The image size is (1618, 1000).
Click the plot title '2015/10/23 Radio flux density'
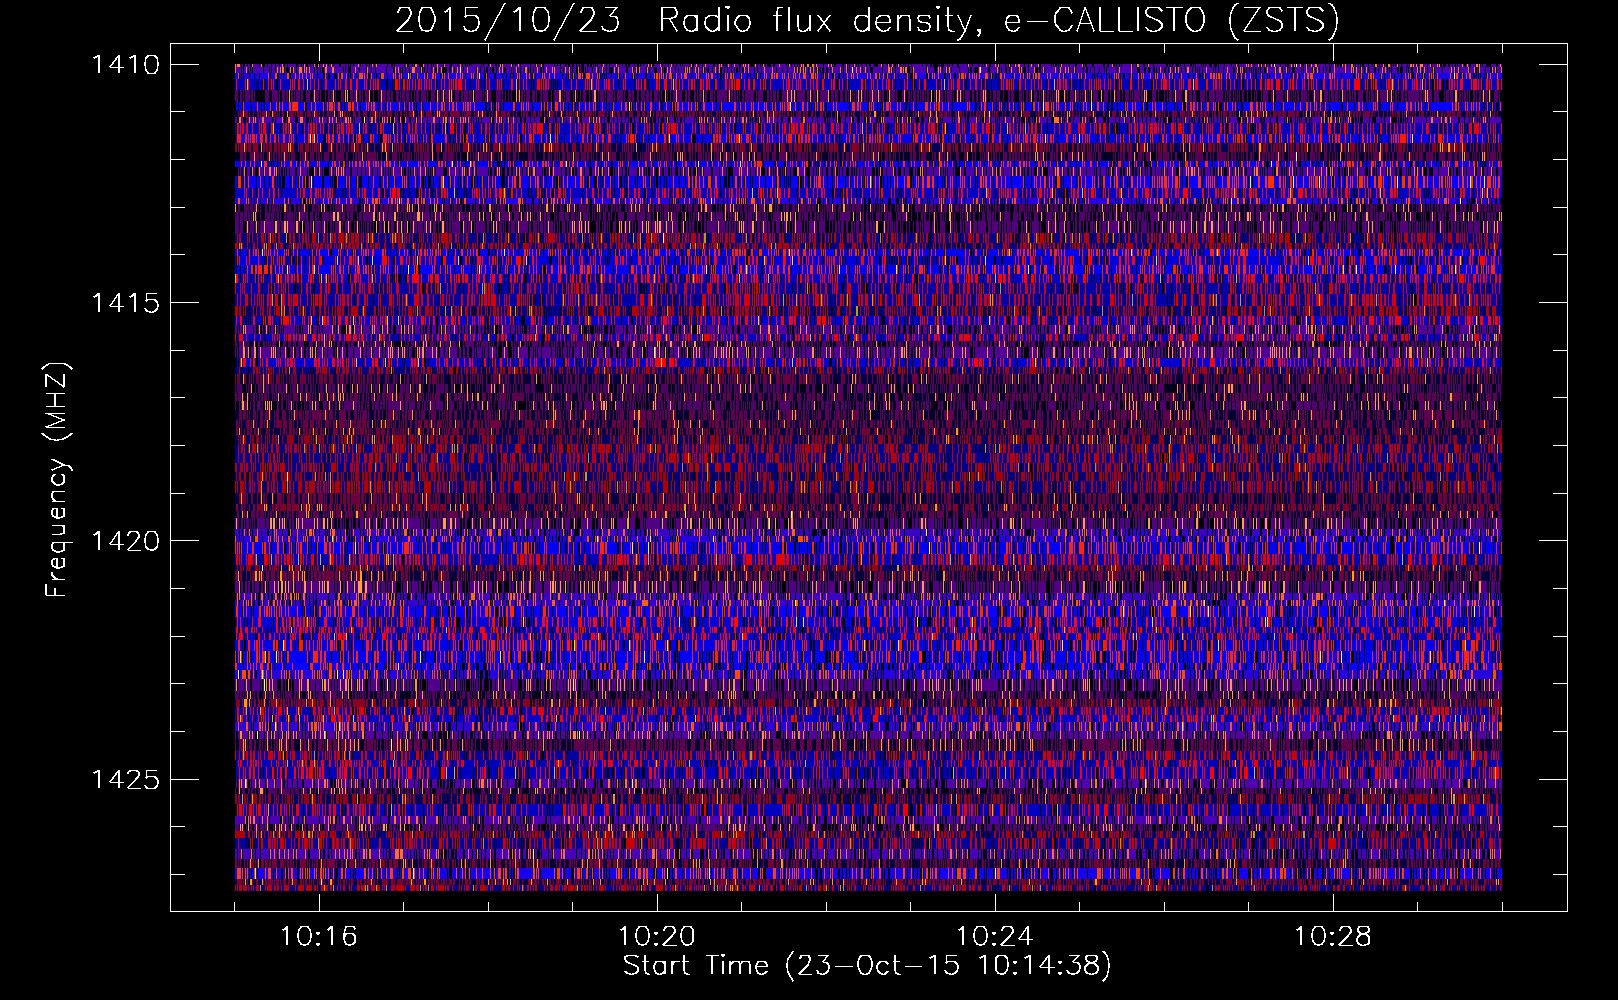click(867, 21)
